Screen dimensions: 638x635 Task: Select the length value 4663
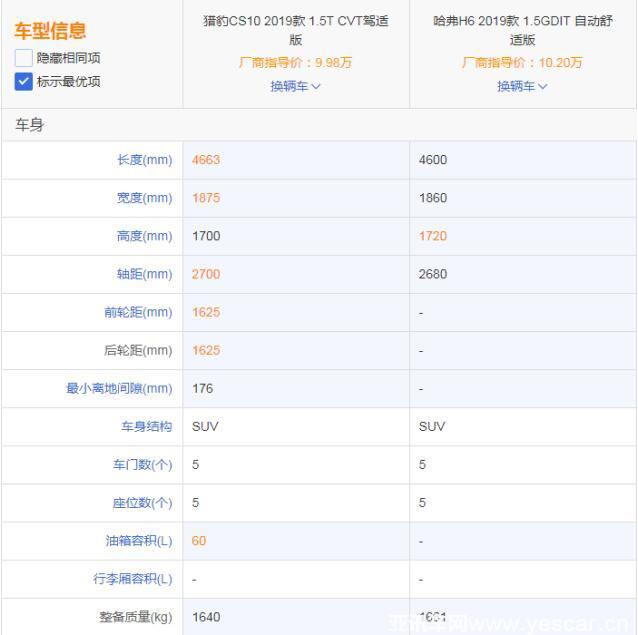[x=206, y=160]
